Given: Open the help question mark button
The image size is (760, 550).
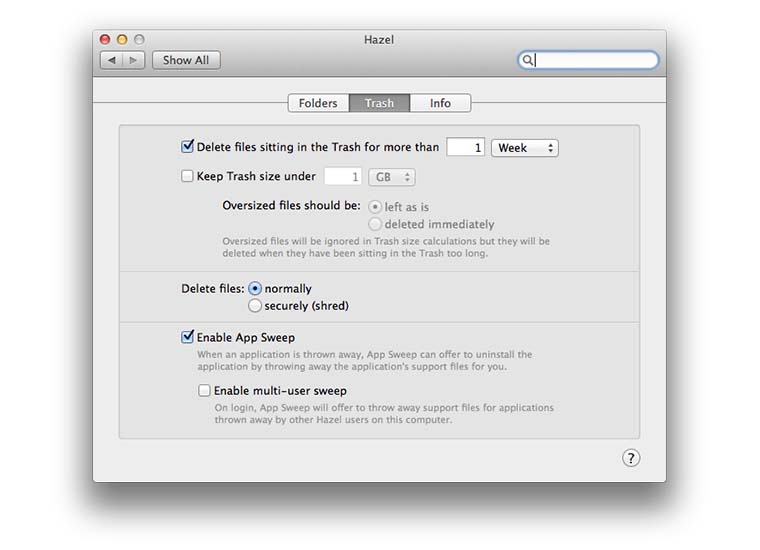Looking at the screenshot, I should click(x=631, y=458).
